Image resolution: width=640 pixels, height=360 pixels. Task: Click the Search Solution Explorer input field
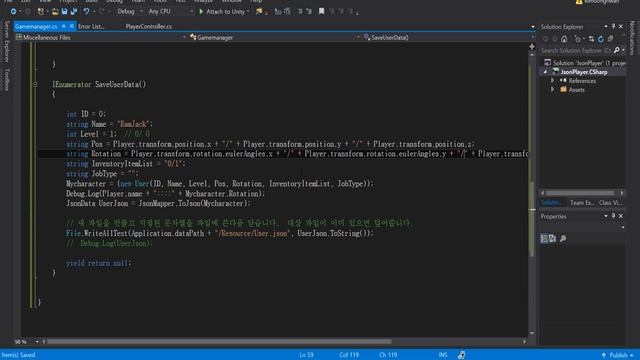[576, 50]
